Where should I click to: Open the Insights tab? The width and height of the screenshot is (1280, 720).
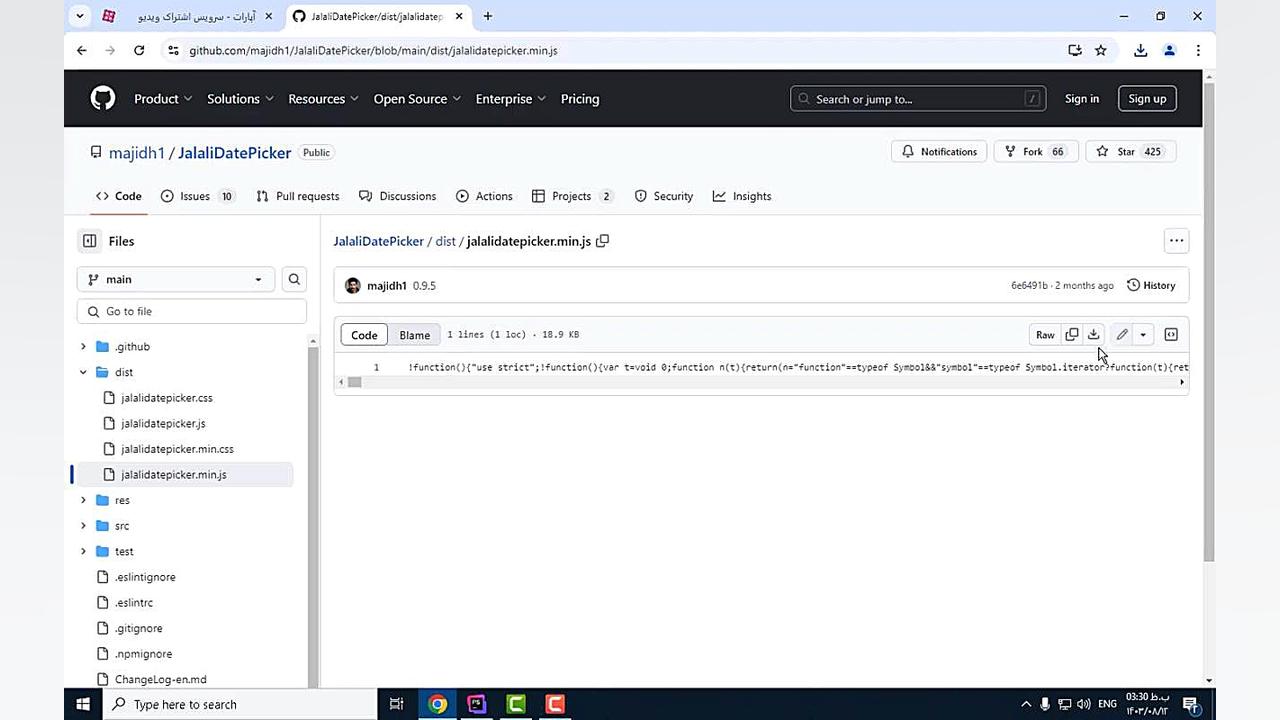tap(742, 196)
